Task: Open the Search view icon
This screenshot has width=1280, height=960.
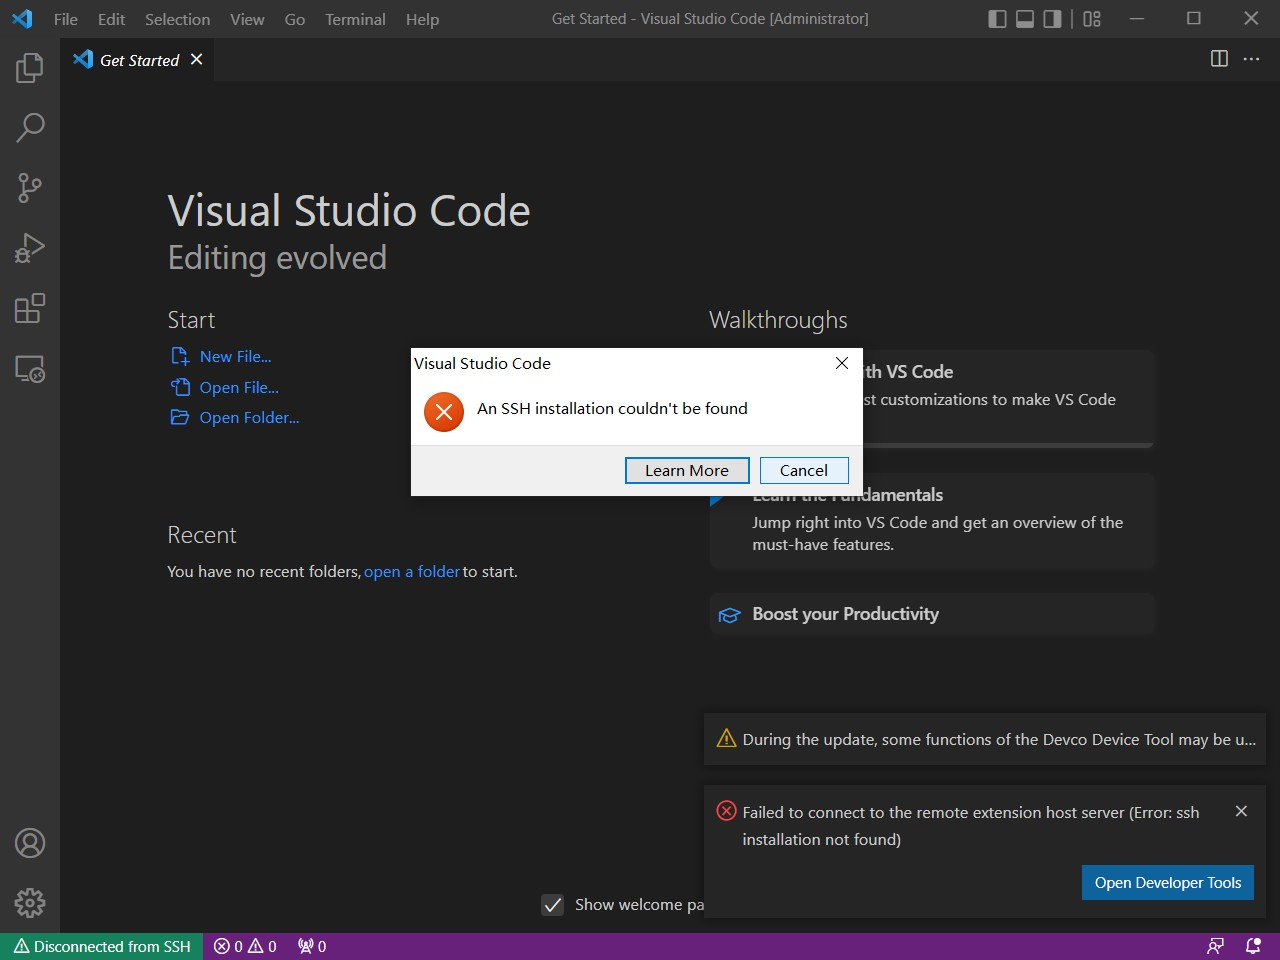Action: [30, 128]
